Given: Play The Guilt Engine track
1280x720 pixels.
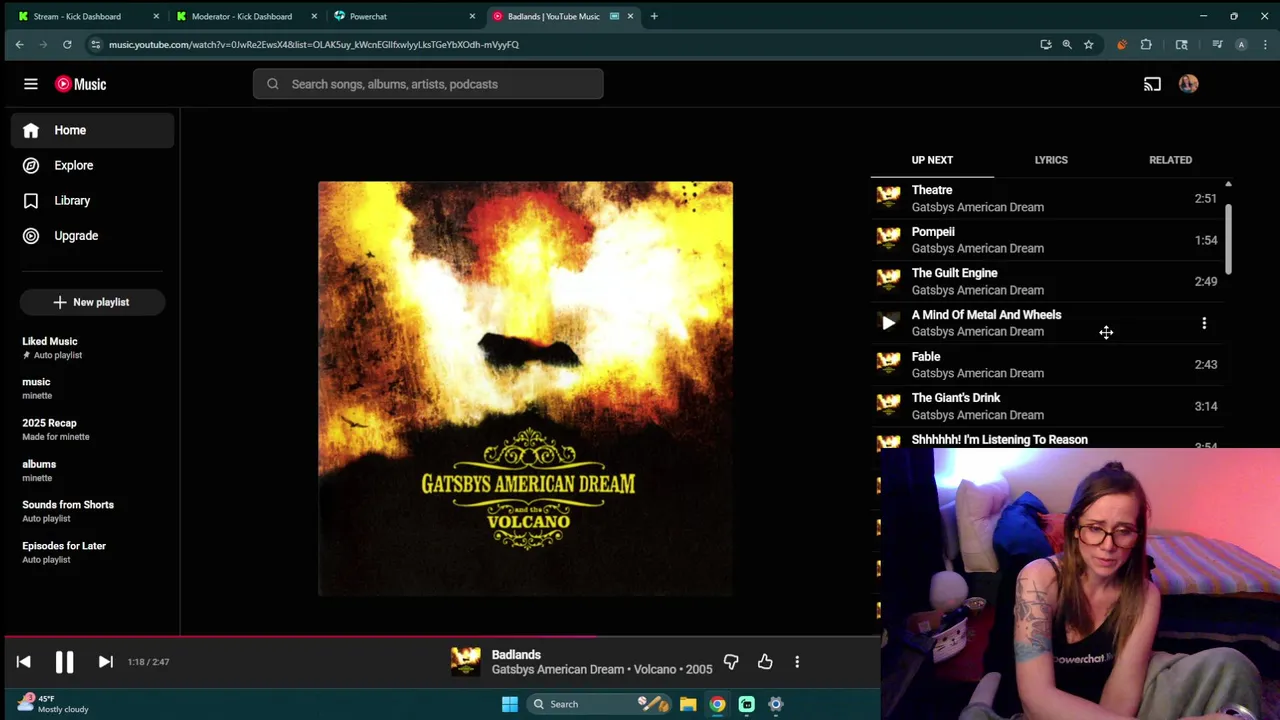Looking at the screenshot, I should point(1047,281).
